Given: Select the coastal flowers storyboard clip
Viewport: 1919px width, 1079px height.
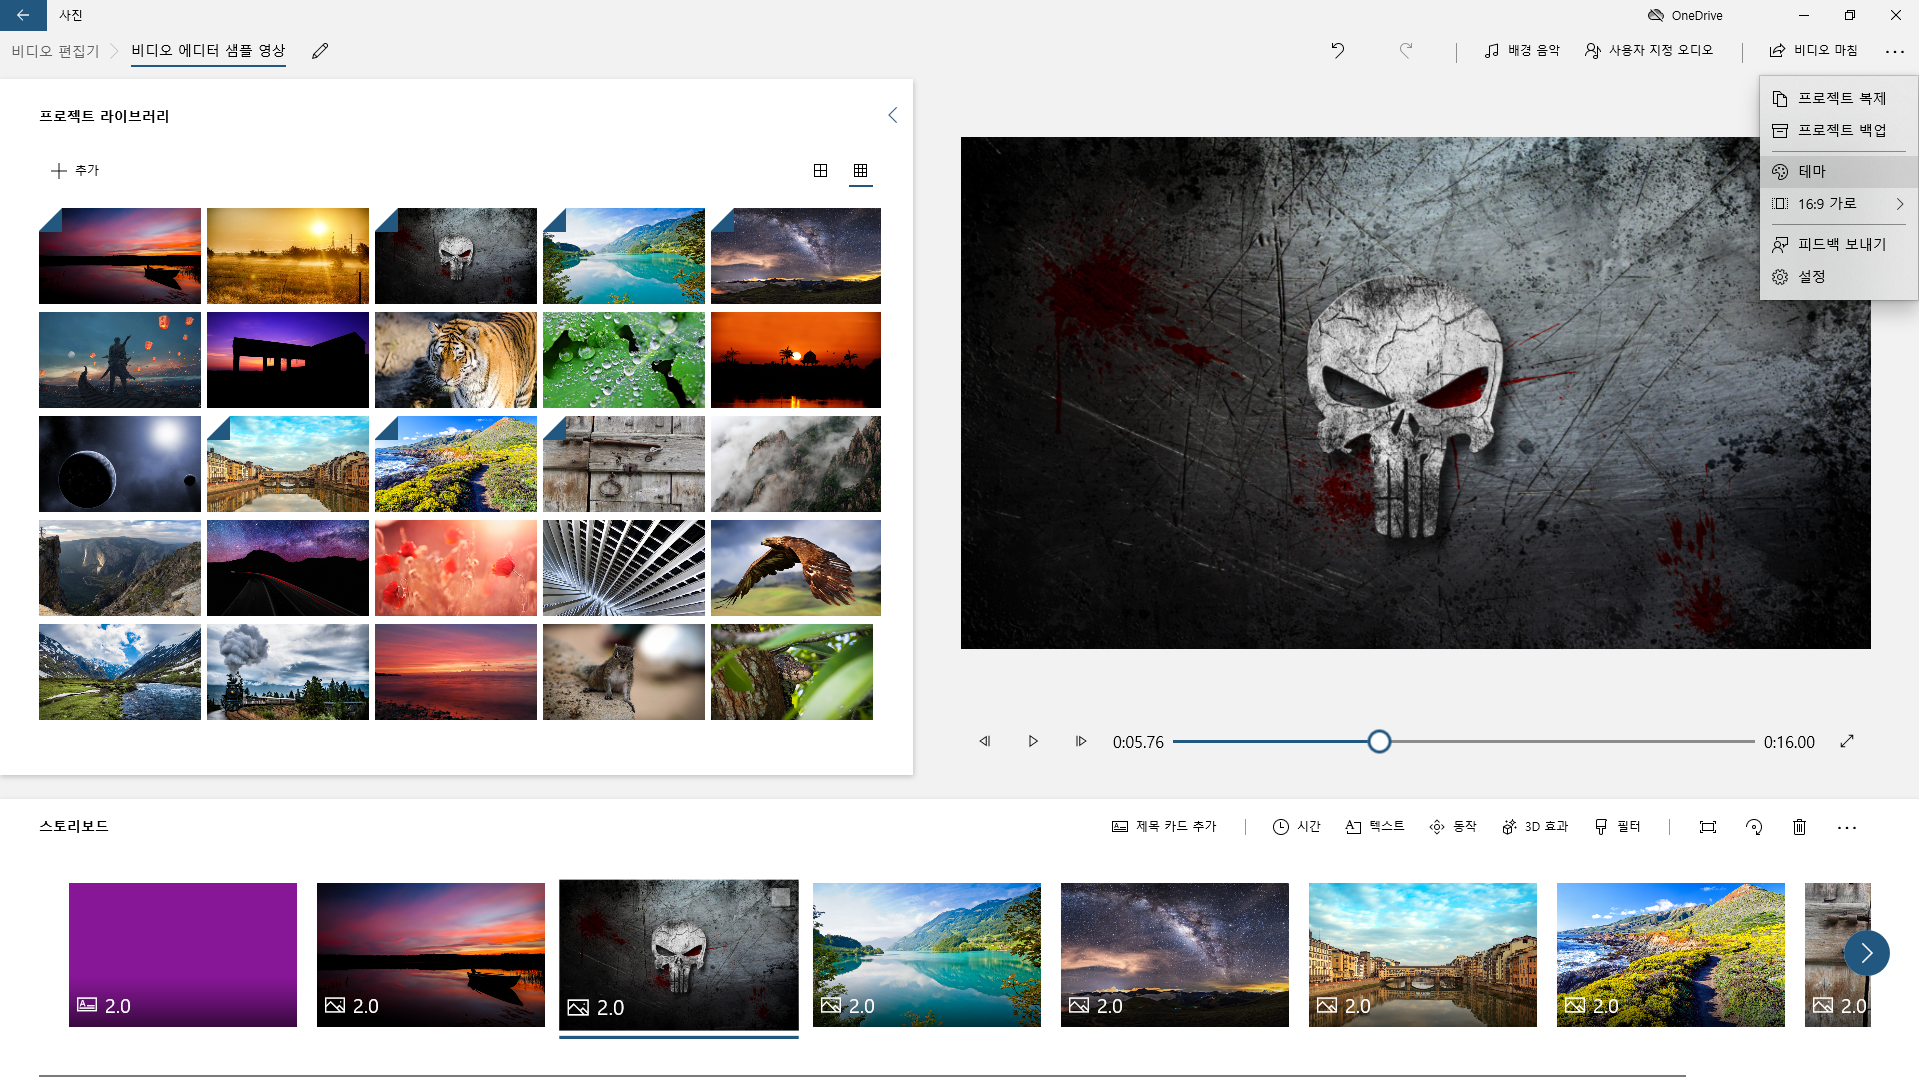Looking at the screenshot, I should pyautogui.click(x=1671, y=954).
